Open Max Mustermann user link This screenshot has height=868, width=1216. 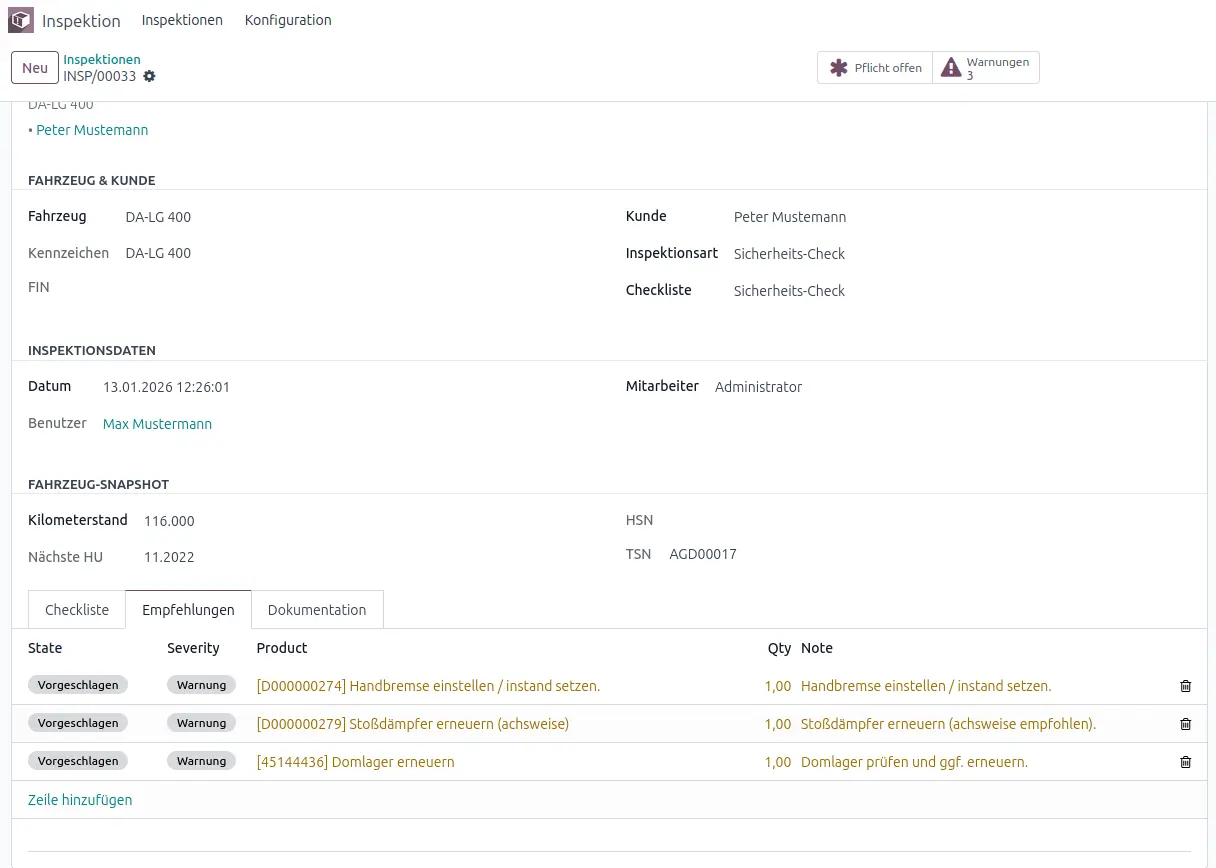coord(157,424)
